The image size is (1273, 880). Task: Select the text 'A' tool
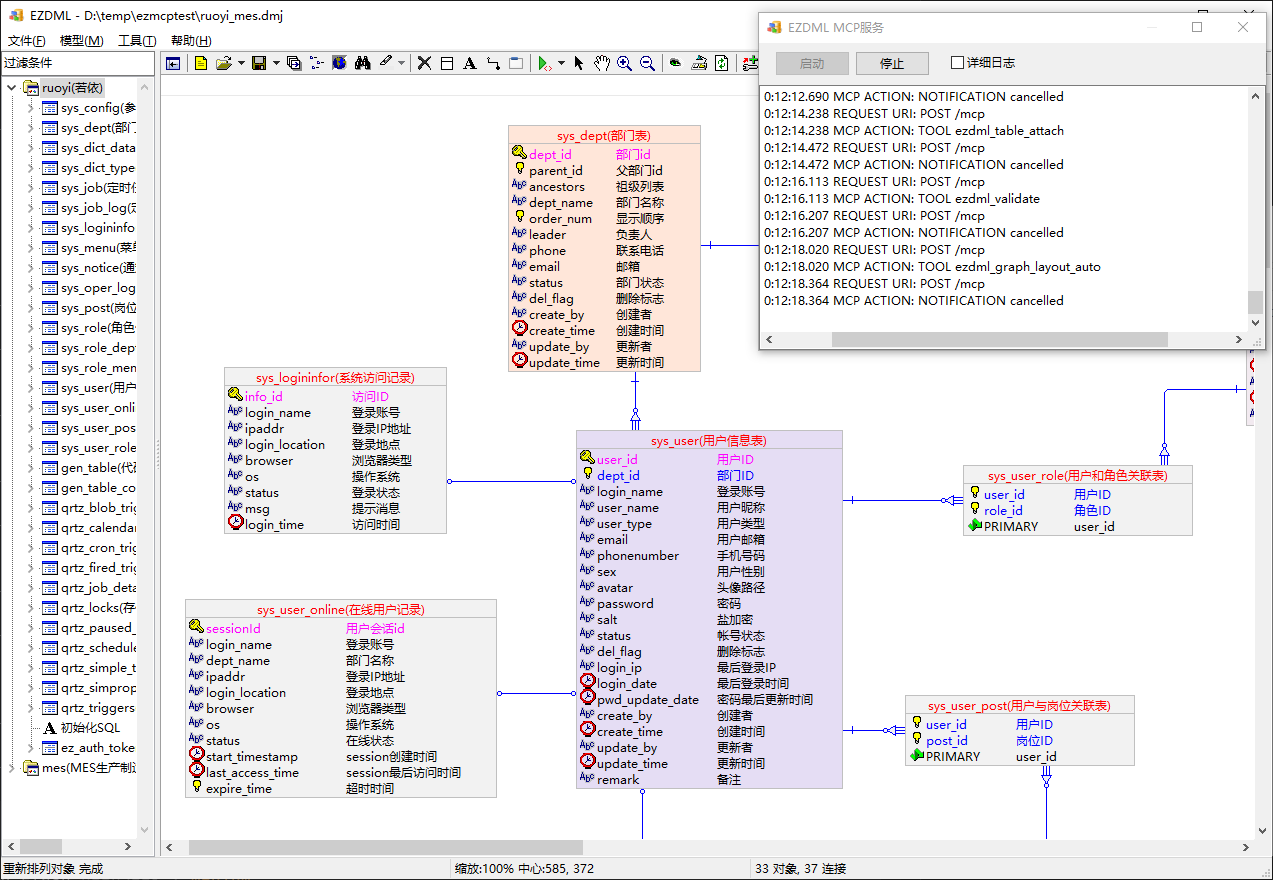click(469, 63)
